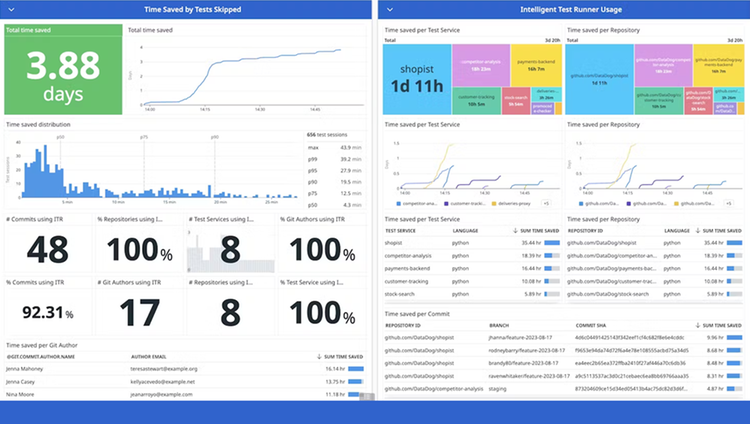
Task: Click sort arrow in Git Author table
Action: (319, 357)
